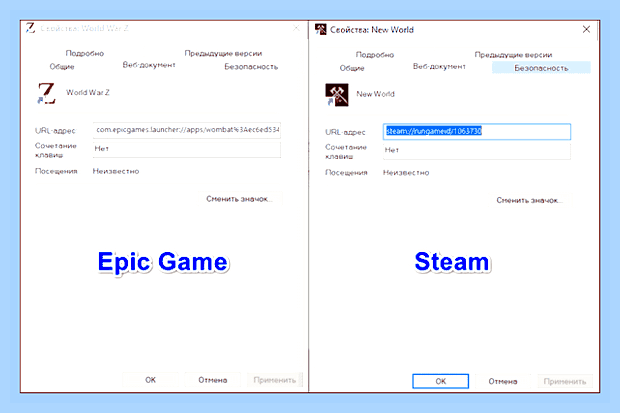Click URL-адрес label in World War Z window

click(55, 131)
